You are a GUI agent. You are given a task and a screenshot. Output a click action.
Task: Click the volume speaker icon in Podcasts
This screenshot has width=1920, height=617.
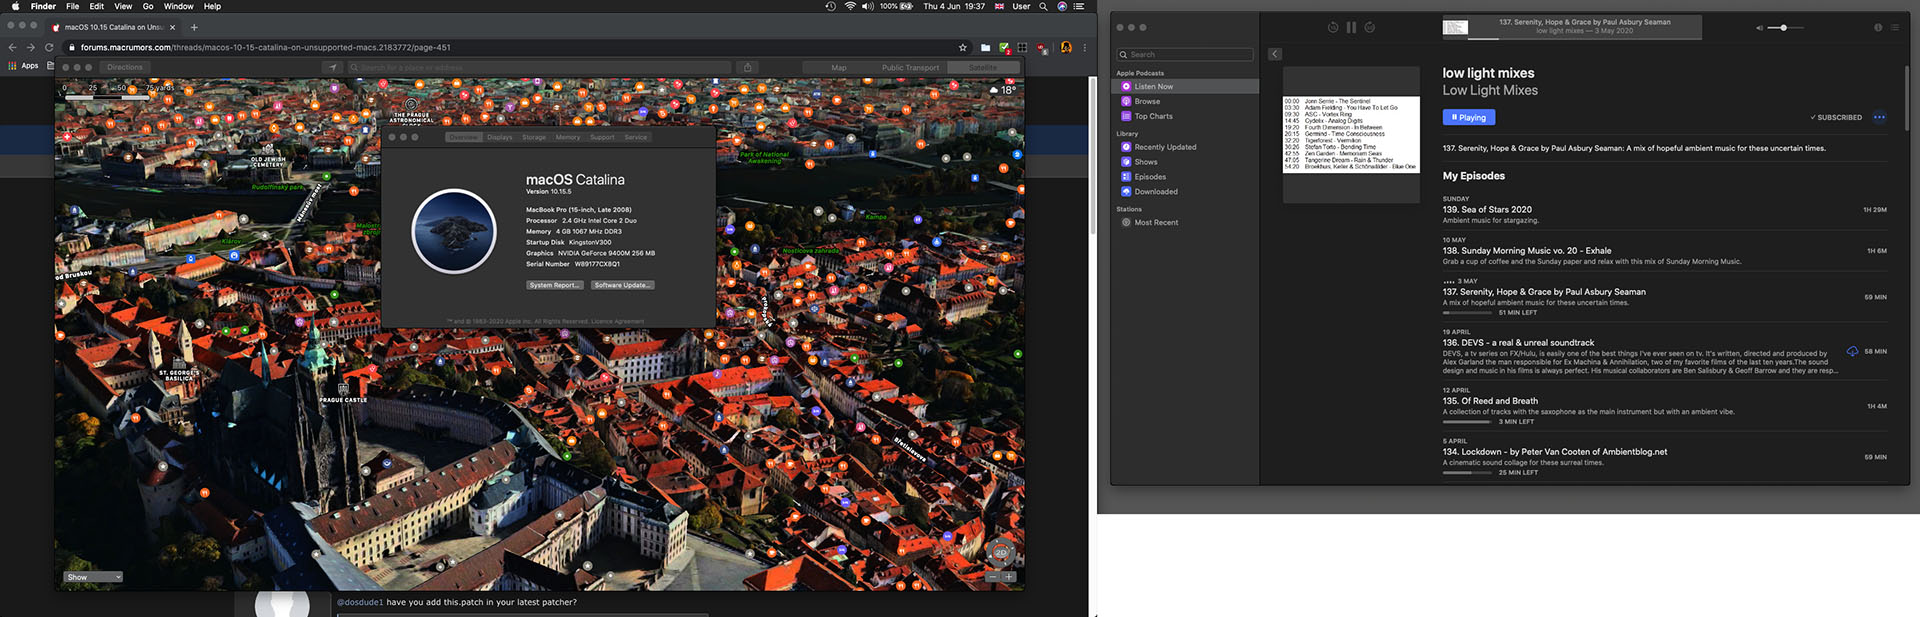[x=1759, y=28]
